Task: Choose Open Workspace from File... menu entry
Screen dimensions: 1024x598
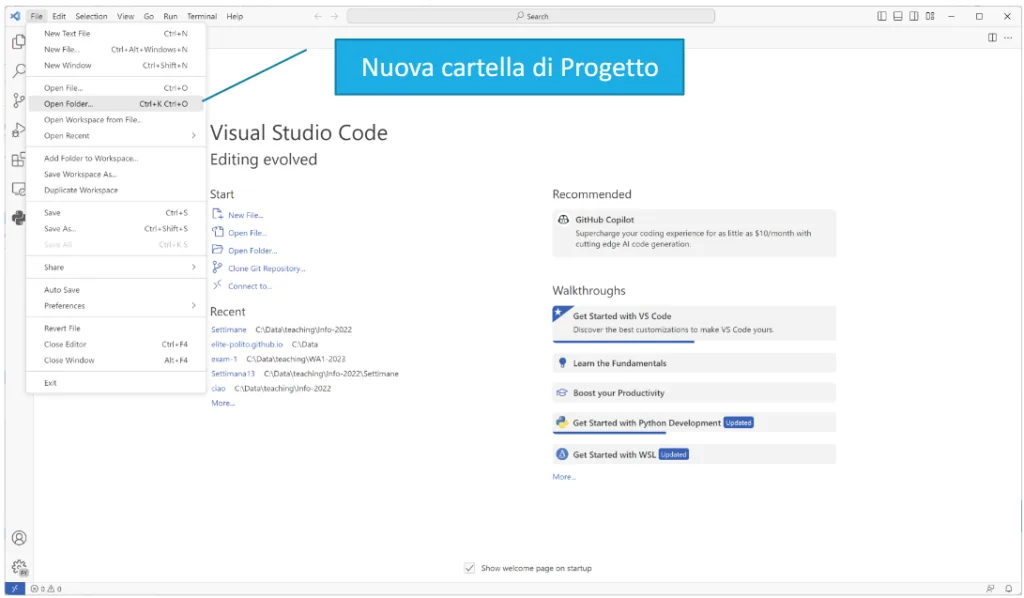Action: click(116, 119)
